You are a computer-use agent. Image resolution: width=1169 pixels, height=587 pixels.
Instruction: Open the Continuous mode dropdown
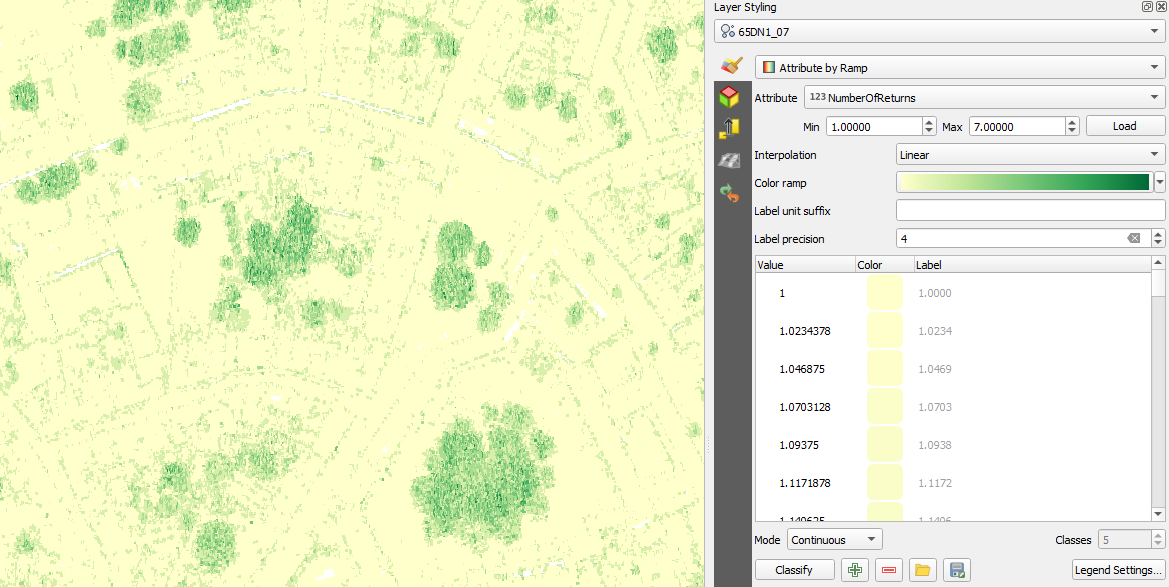[x=834, y=539]
